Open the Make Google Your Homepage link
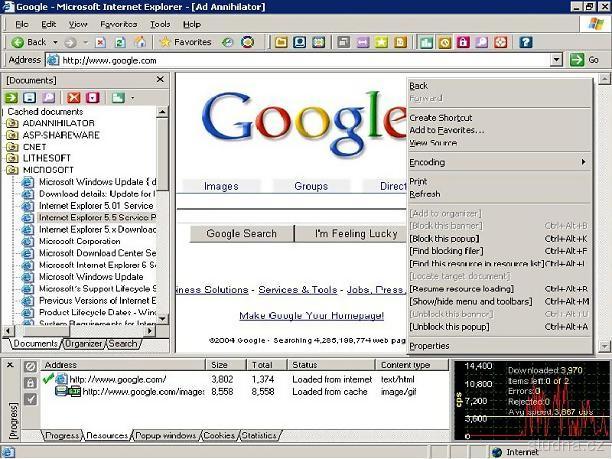Screen dimensions: 612x459 pos(311,316)
